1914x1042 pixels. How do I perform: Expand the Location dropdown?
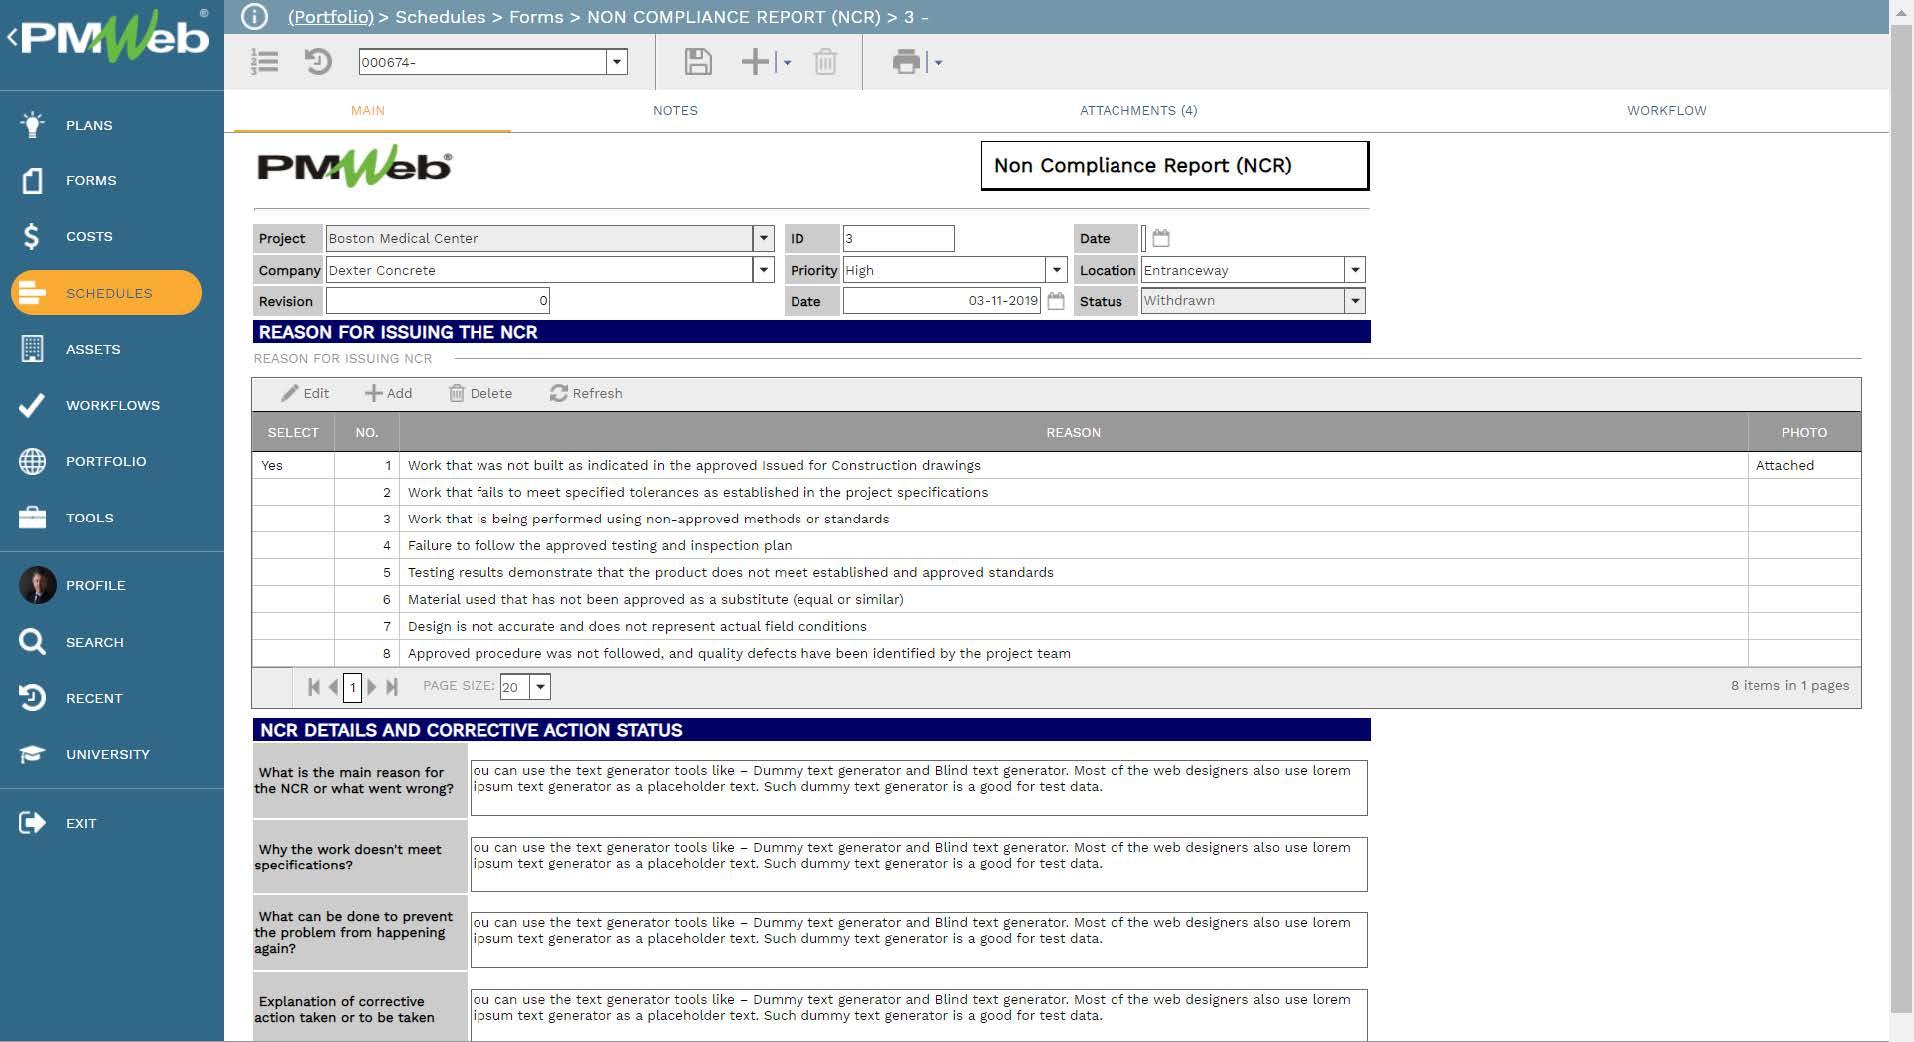click(x=1355, y=270)
